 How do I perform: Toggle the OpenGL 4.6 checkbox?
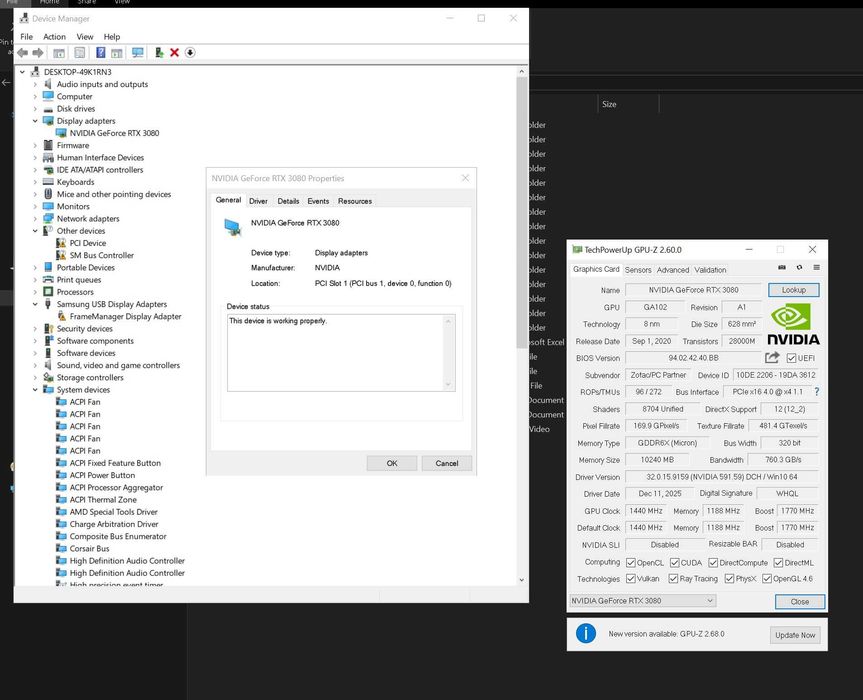[x=767, y=578]
